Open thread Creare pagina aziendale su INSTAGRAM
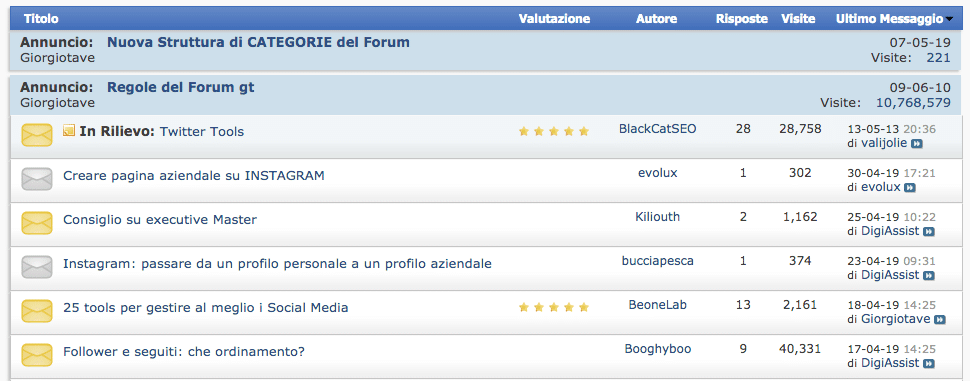The width and height of the screenshot is (970, 381). (x=194, y=176)
